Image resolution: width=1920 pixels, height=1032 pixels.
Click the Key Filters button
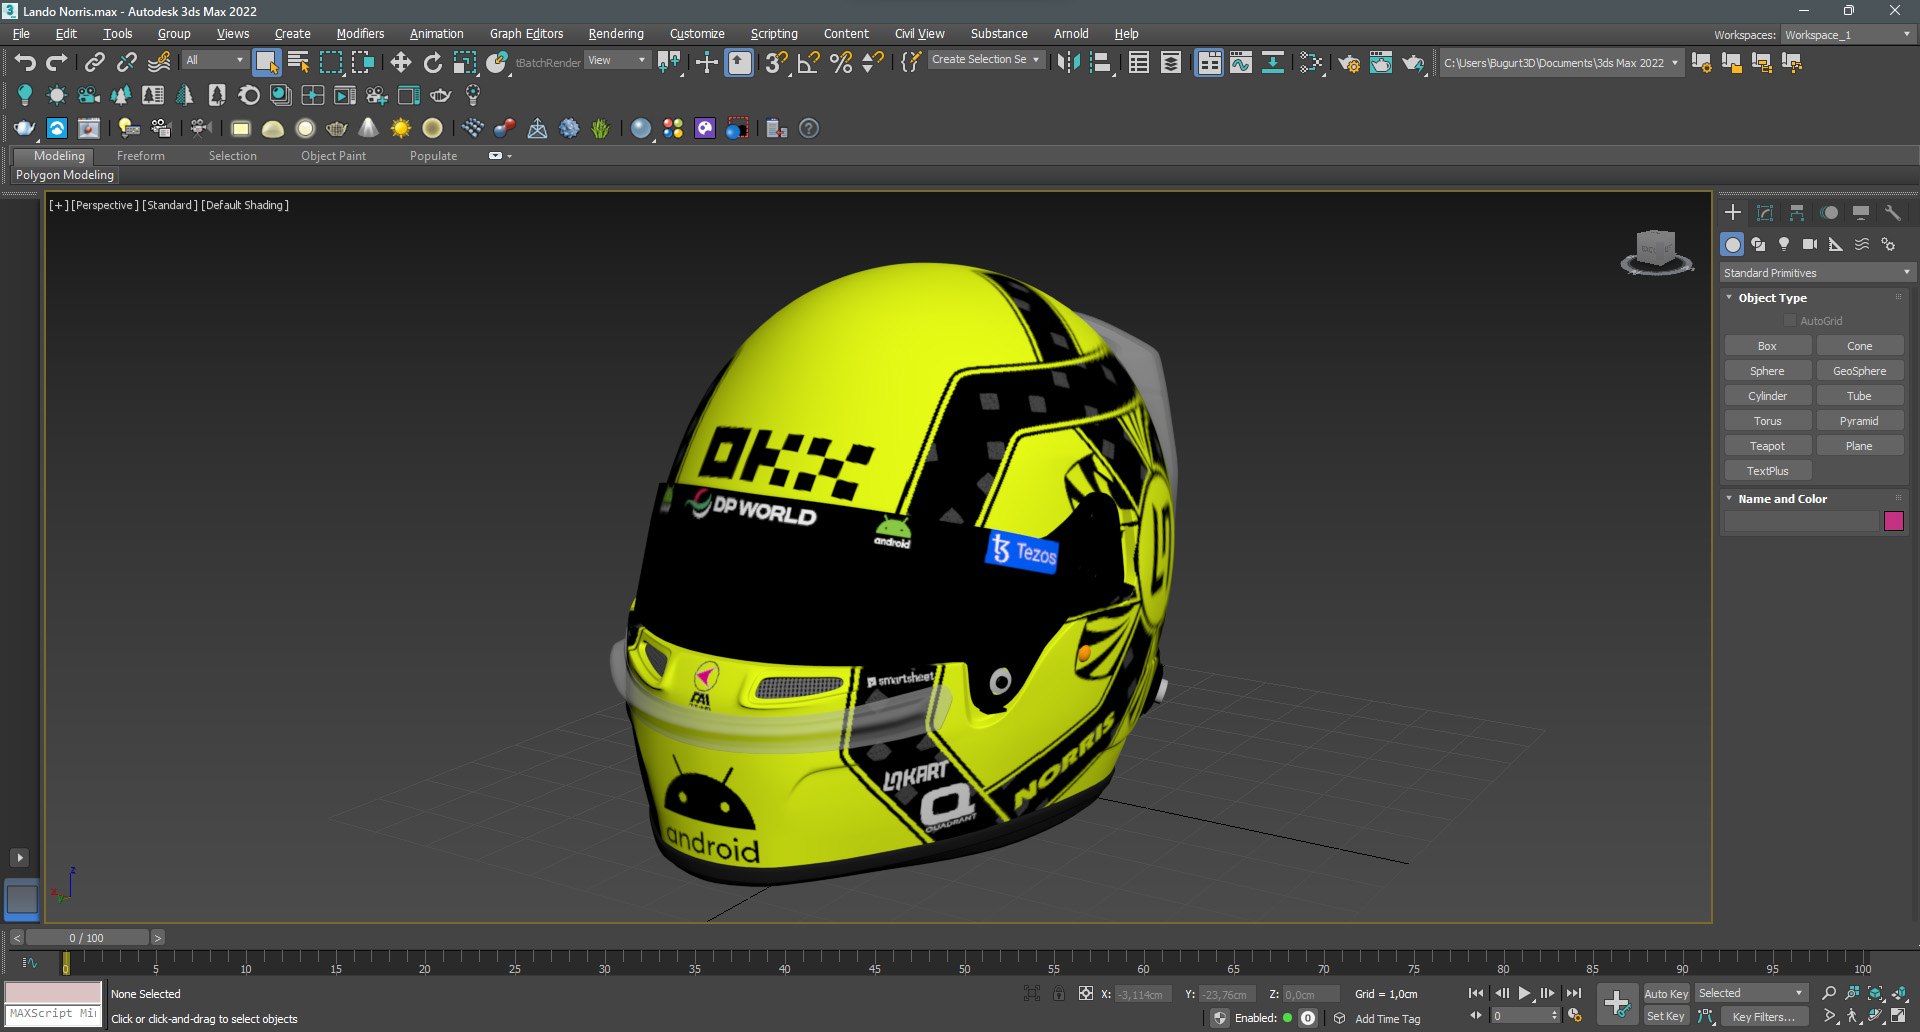click(1763, 1016)
